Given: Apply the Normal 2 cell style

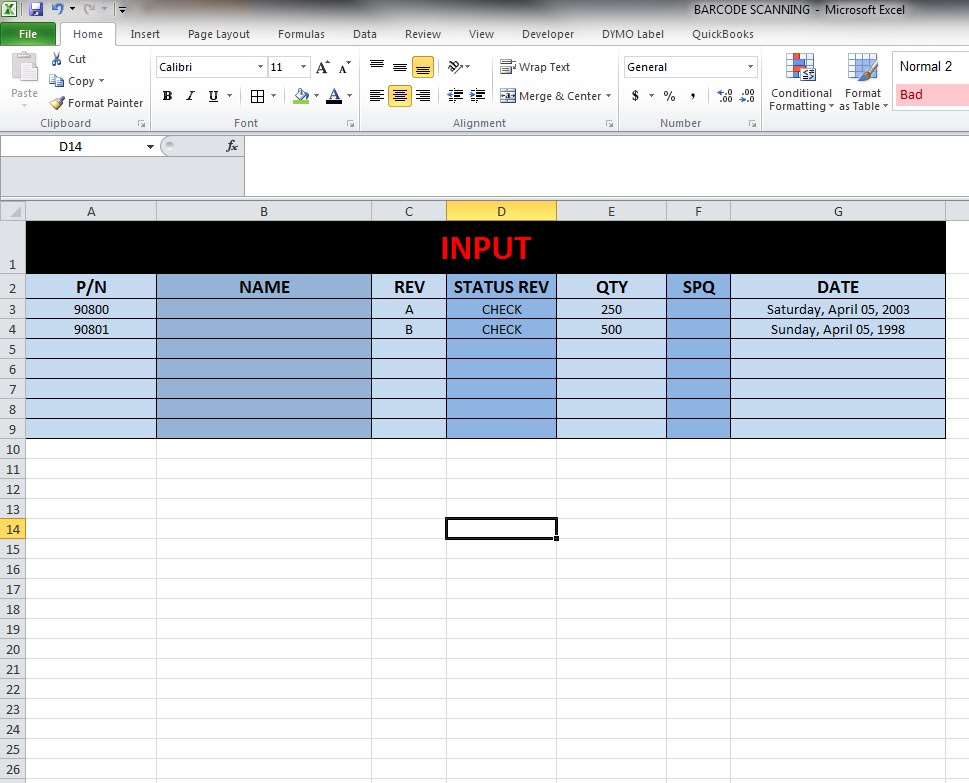Looking at the screenshot, I should point(931,66).
